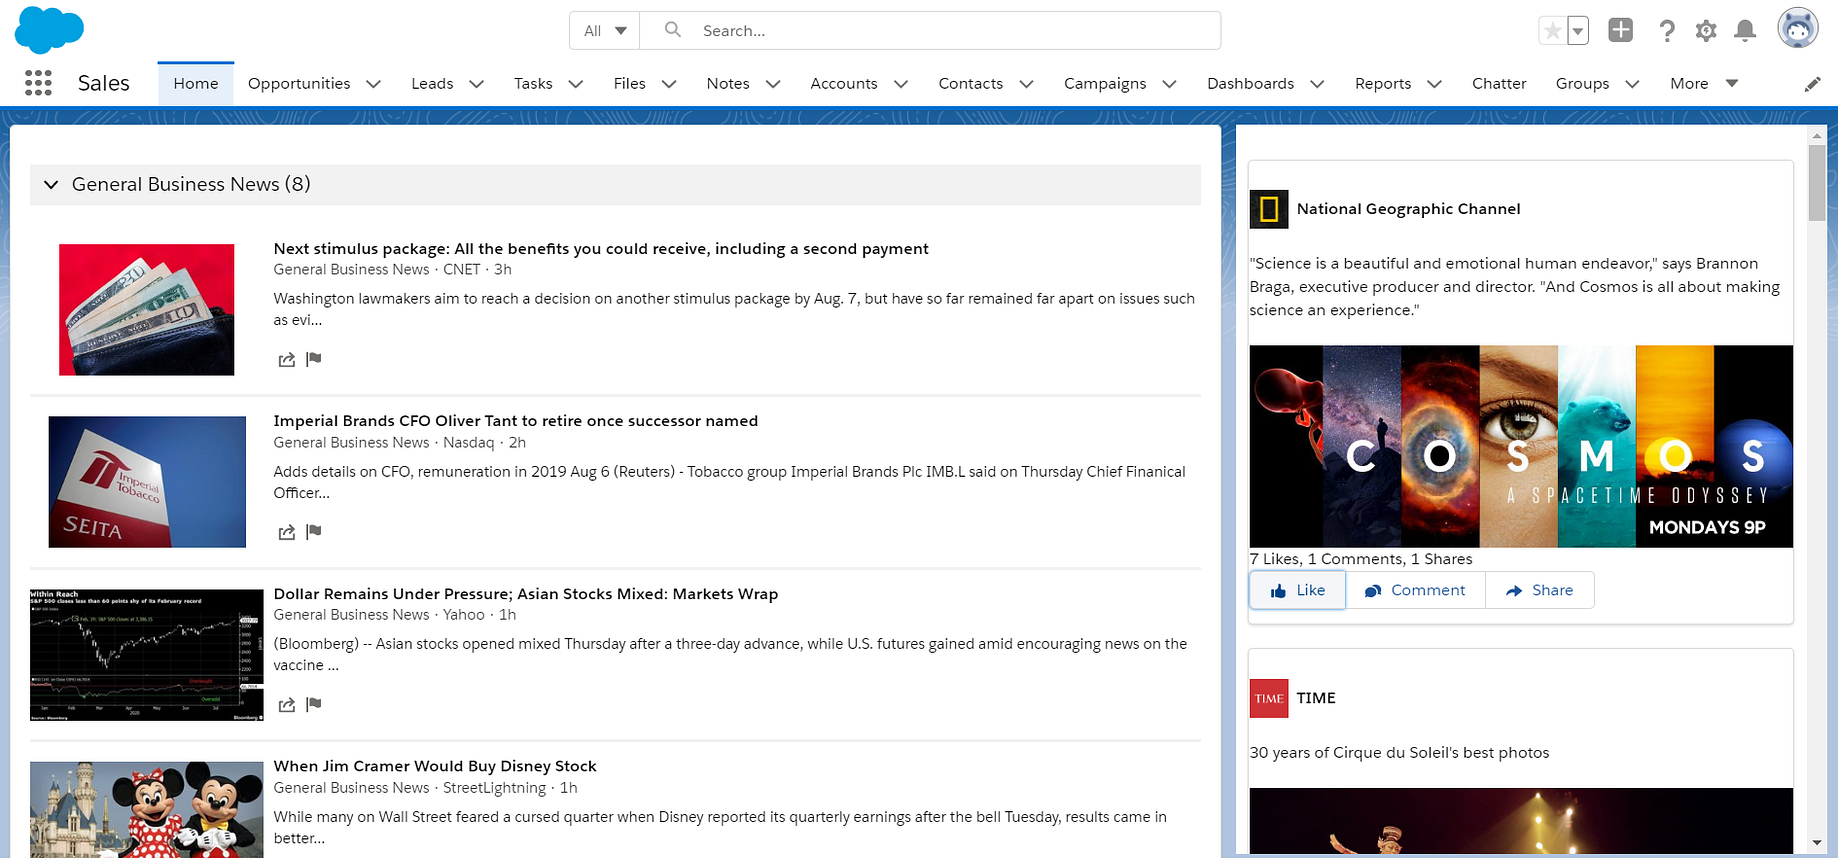
Task: Open the search scope All dropdown
Action: (605, 31)
